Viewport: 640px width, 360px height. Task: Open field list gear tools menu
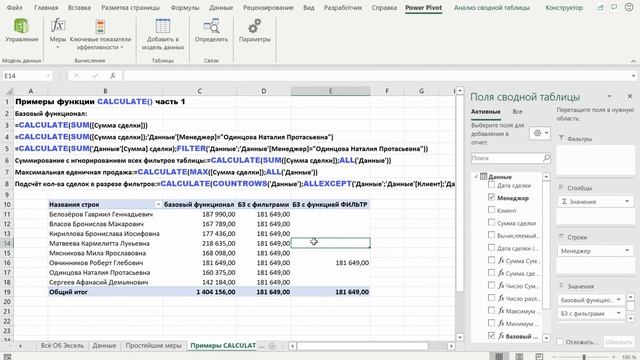(540, 133)
